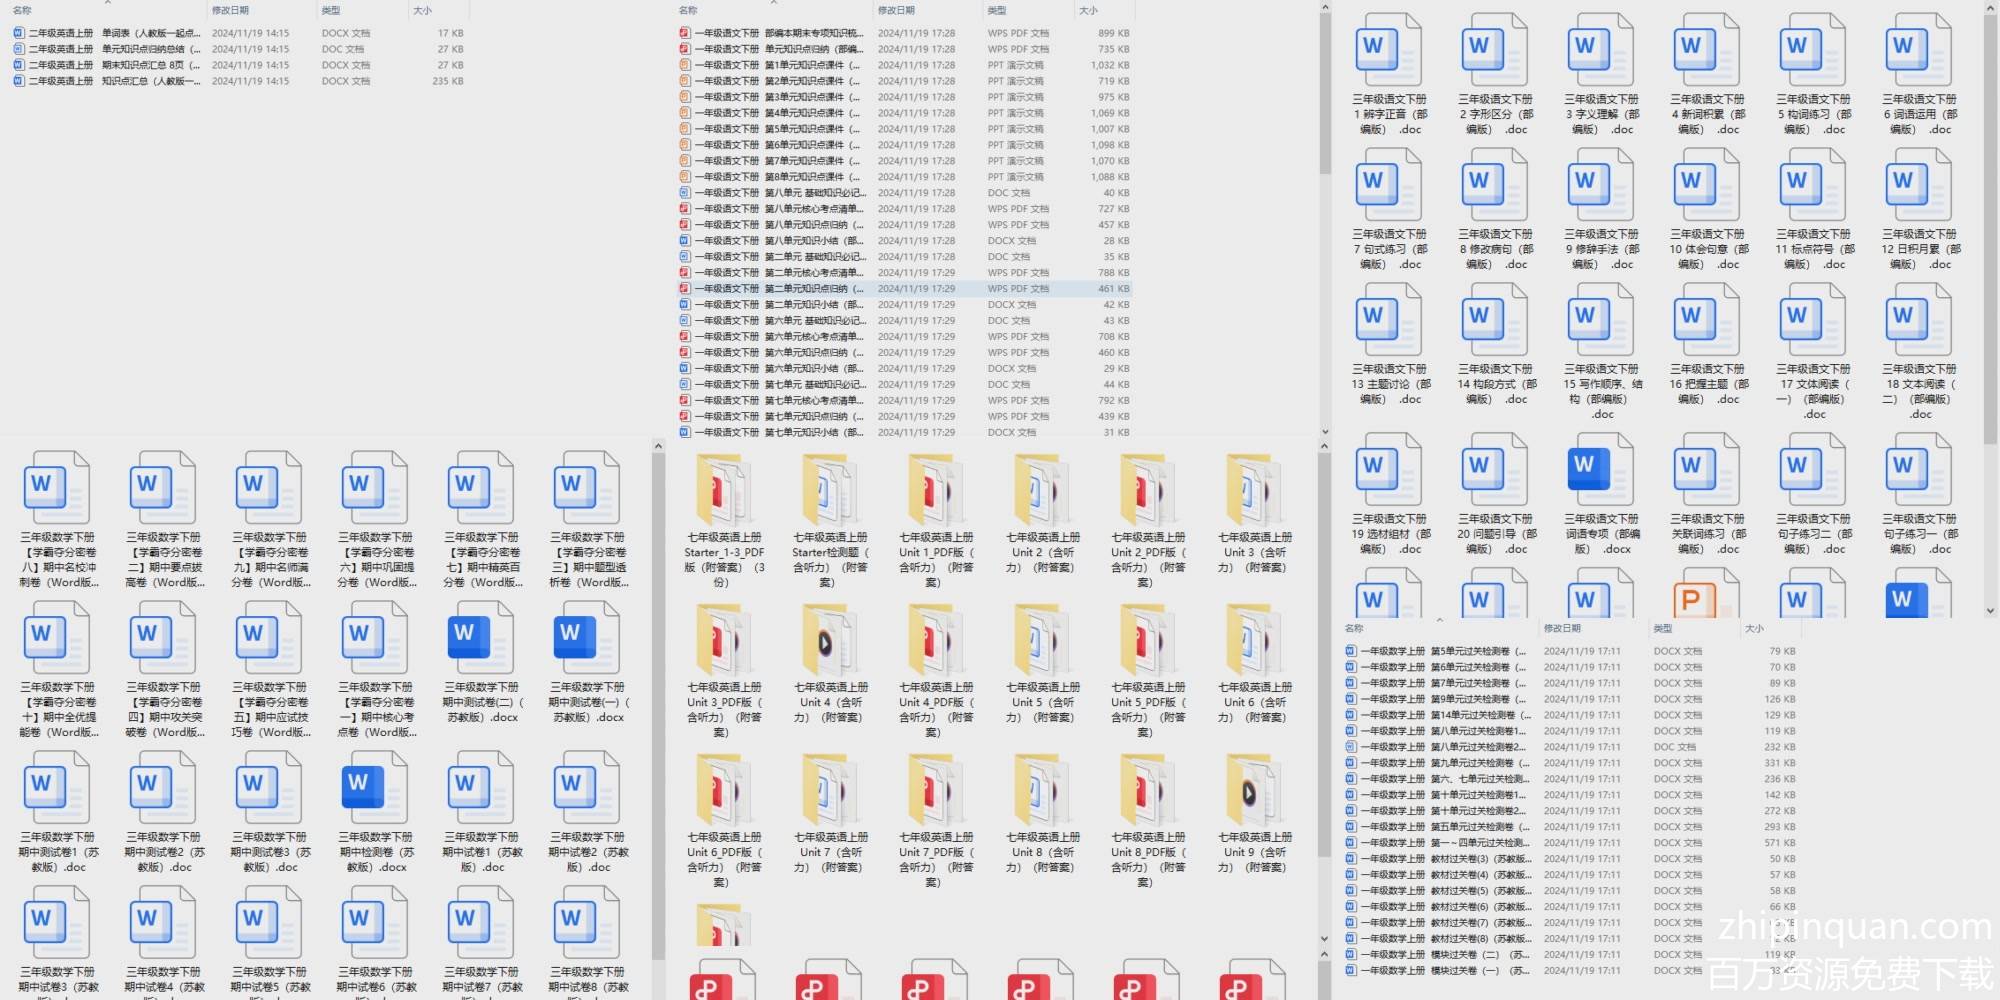
Task: Click 一年级语文下册 第六单元核心考点清单 file name
Action: (779, 337)
